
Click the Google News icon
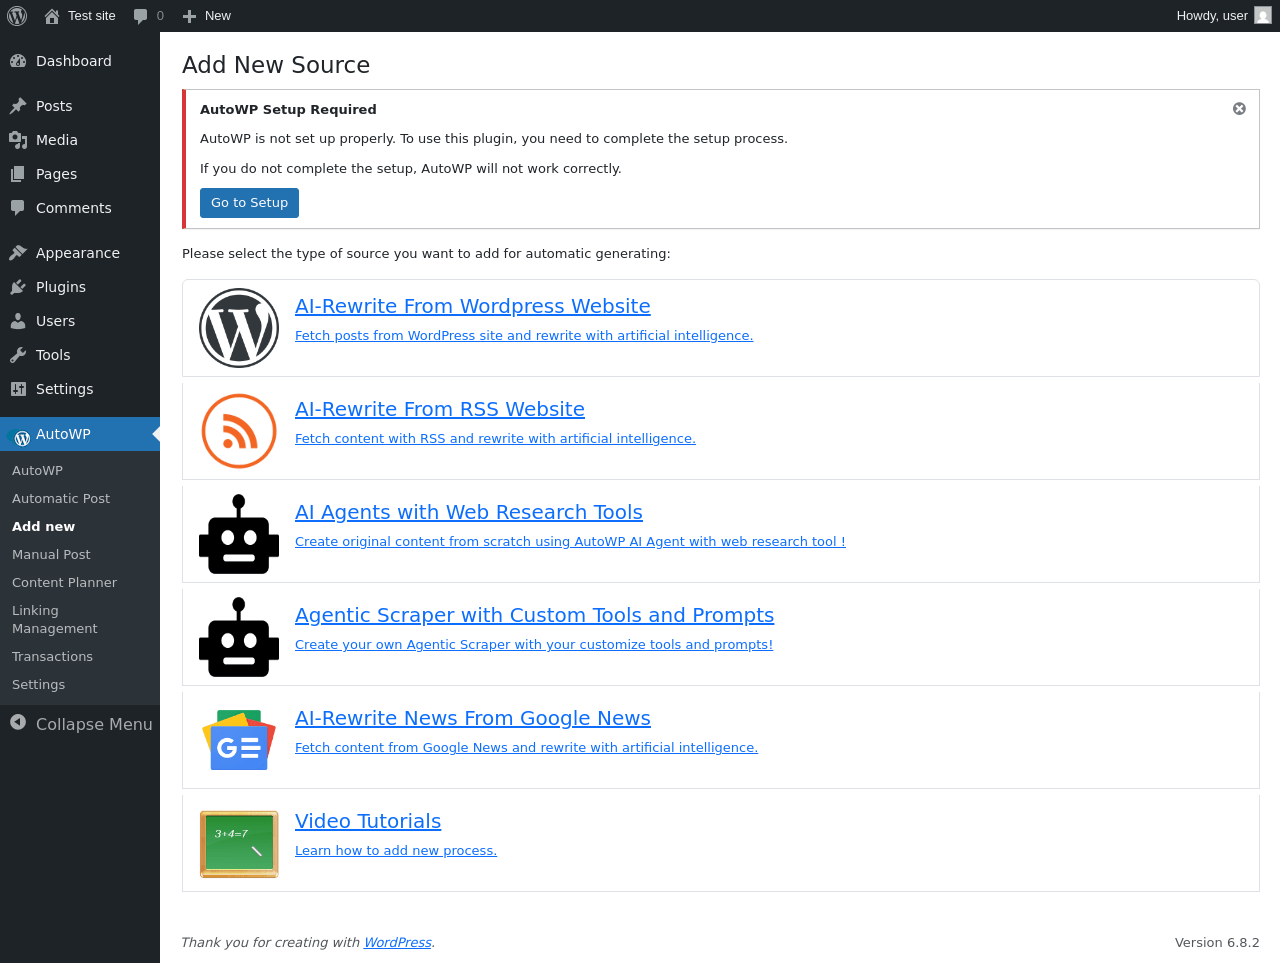click(x=239, y=740)
